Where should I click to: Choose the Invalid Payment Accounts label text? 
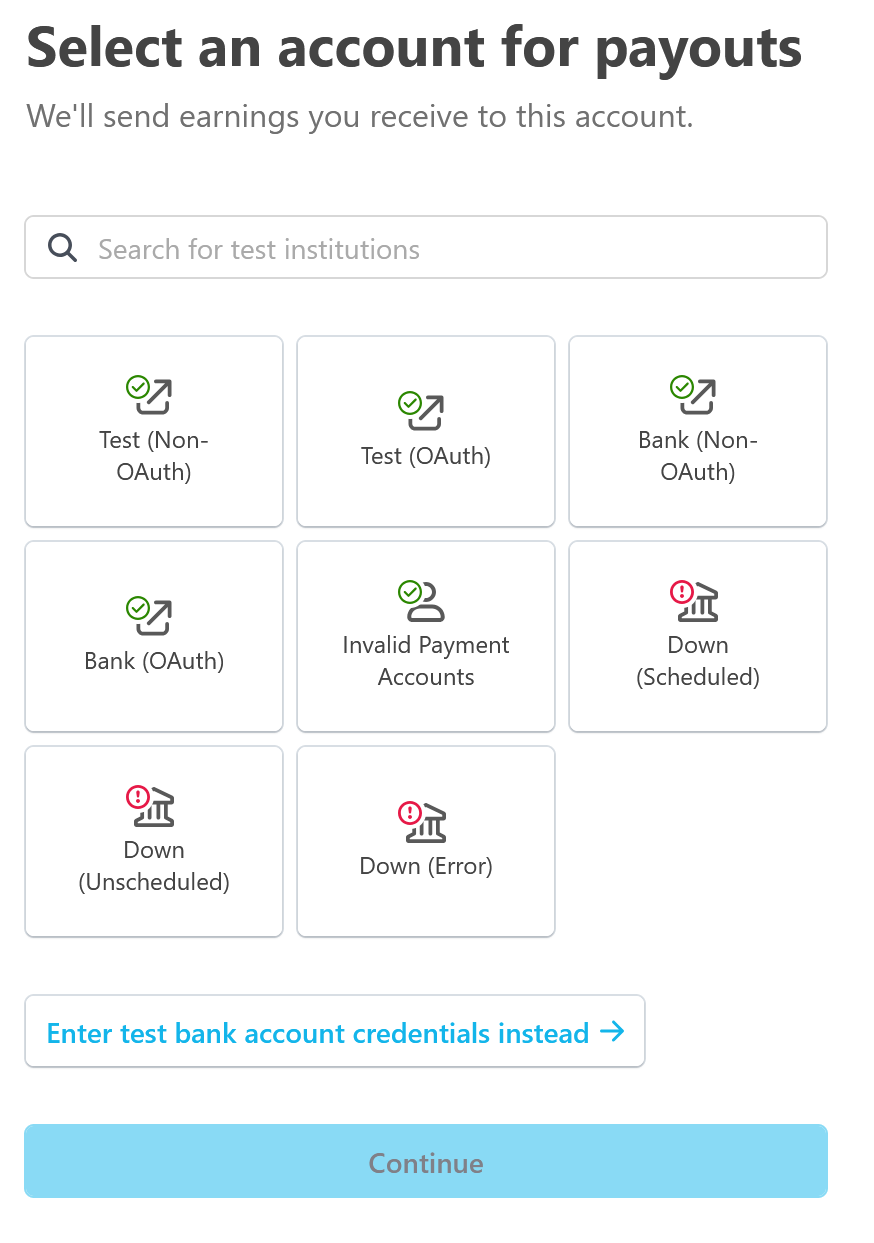pos(426,661)
